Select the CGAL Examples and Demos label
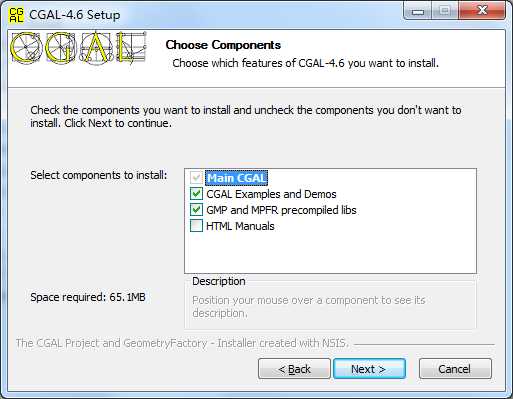Viewport: 513px width, 399px height. pyautogui.click(x=271, y=194)
